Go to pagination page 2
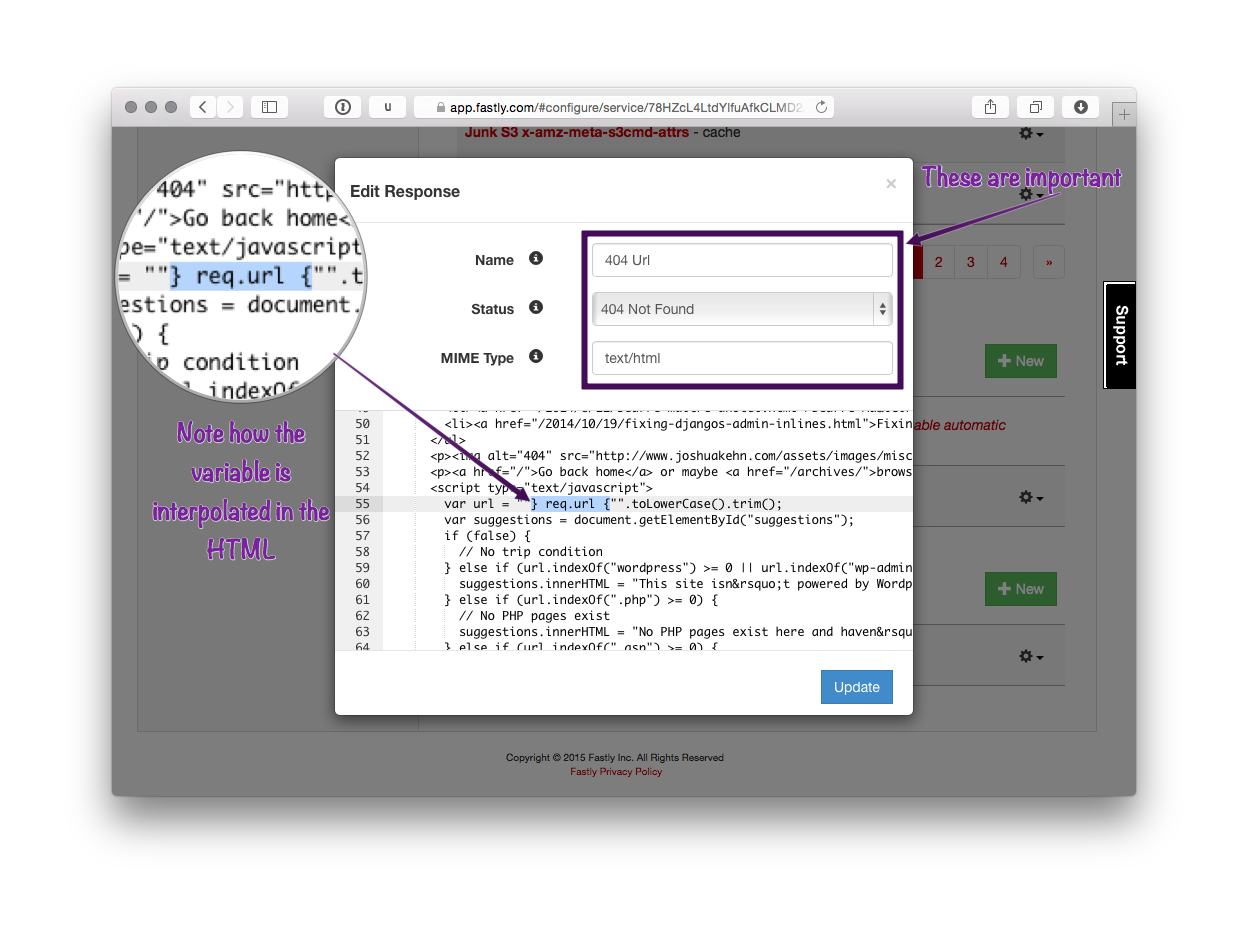Viewport: 1248px width, 932px height. pos(938,262)
